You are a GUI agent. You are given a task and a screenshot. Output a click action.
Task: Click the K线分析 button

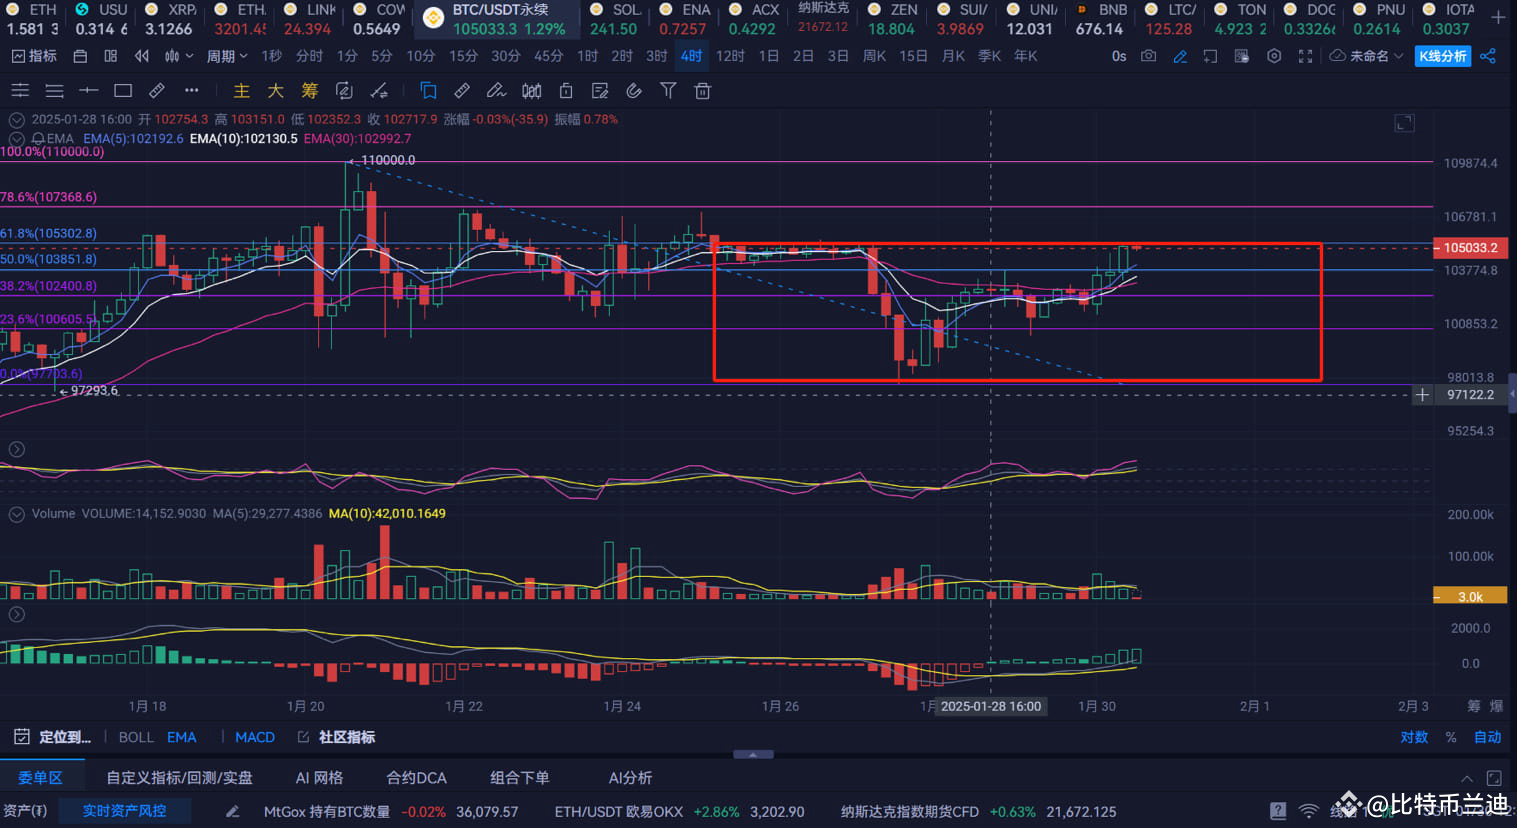click(1443, 56)
